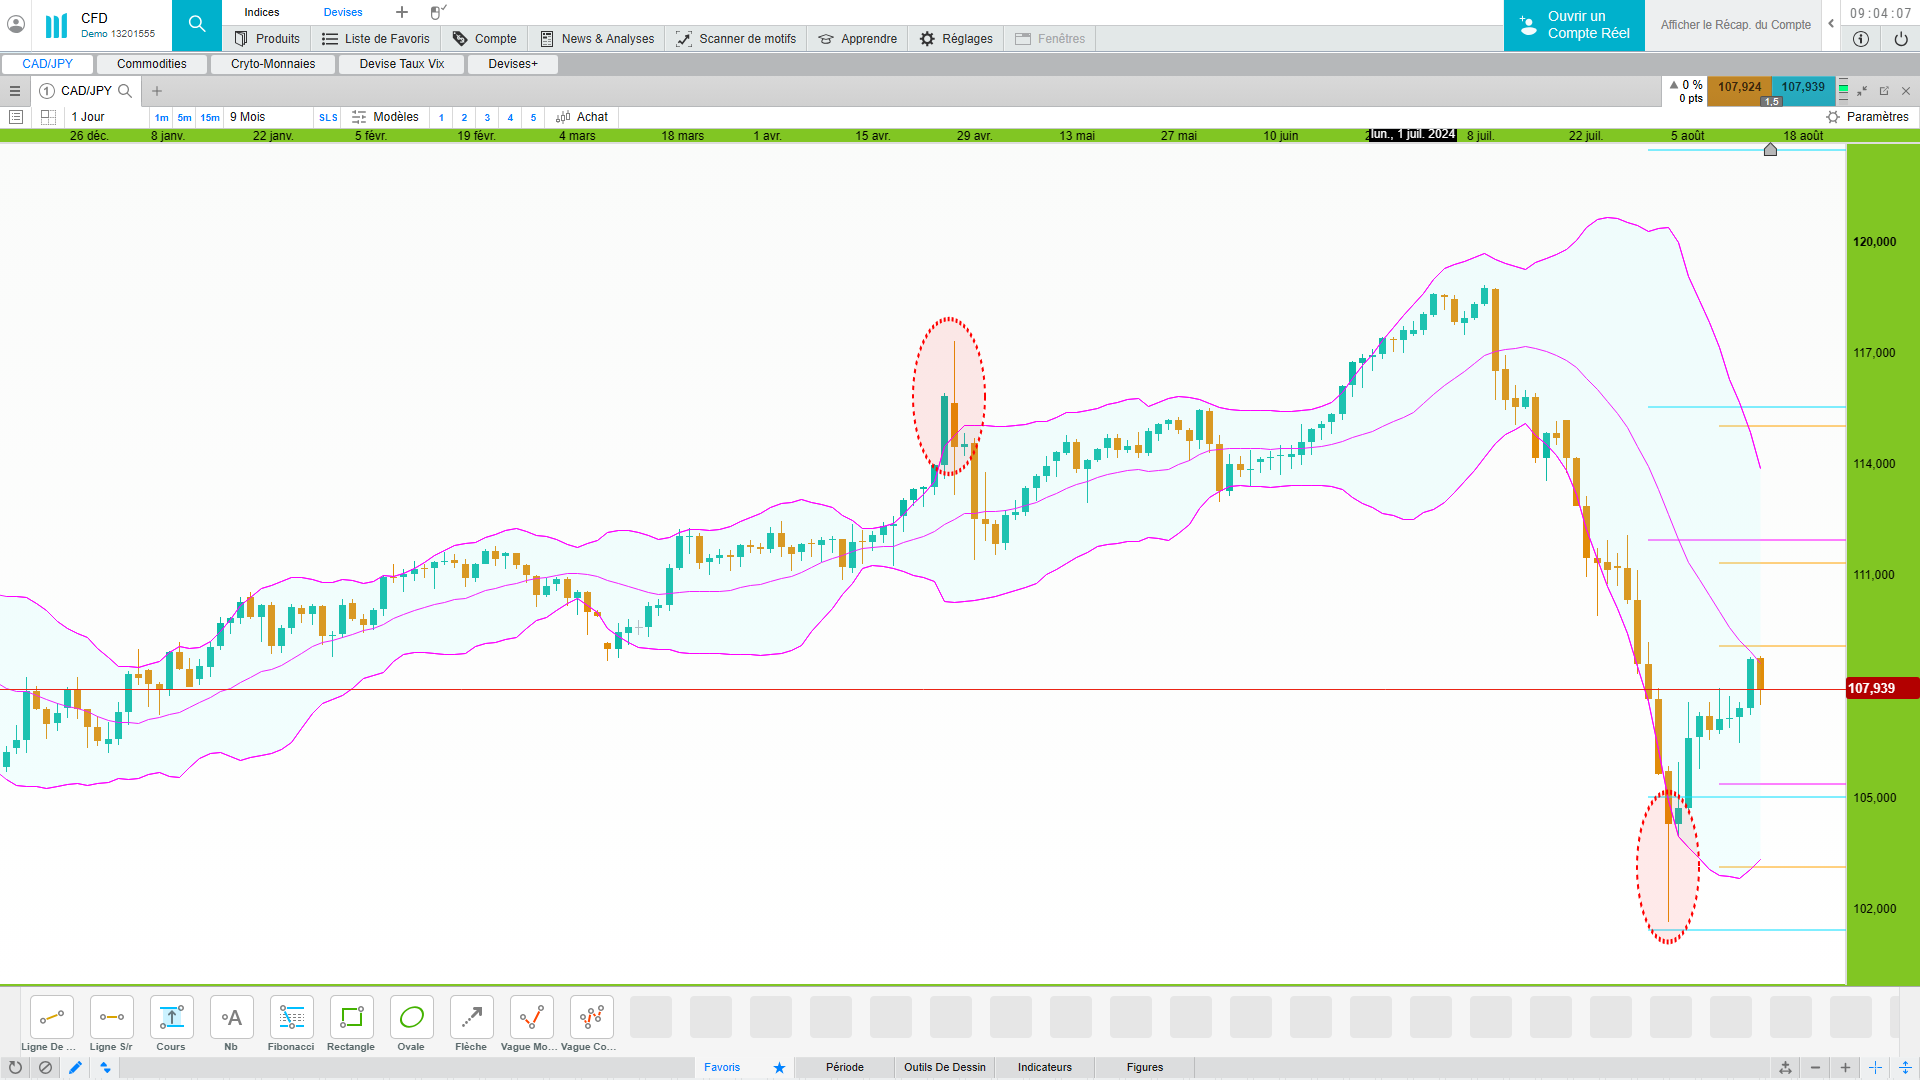1920x1080 pixels.
Task: Click the Nb text annotation tool
Action: pyautogui.click(x=231, y=1018)
